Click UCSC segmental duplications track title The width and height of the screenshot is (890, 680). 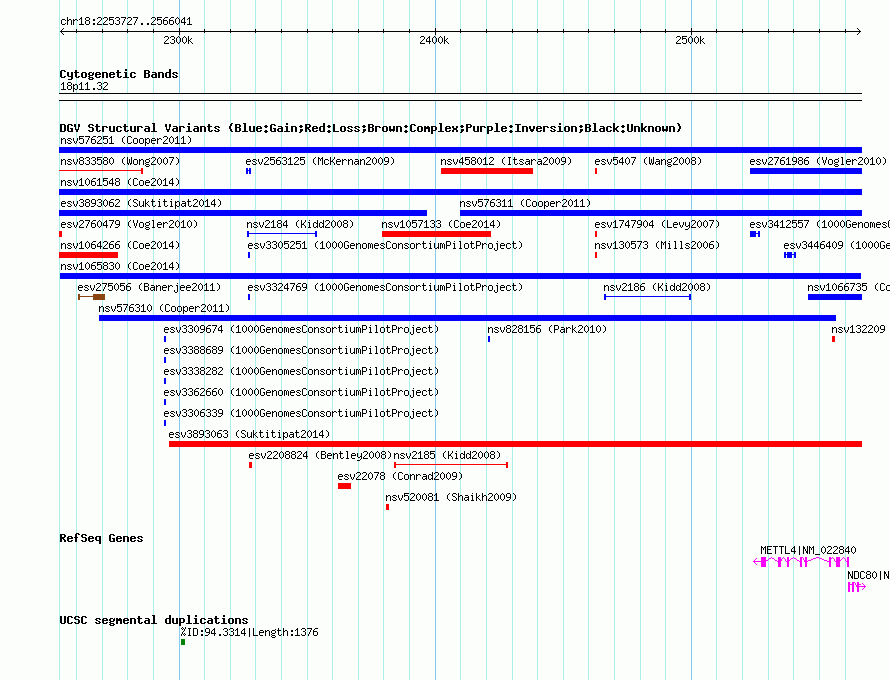click(154, 620)
